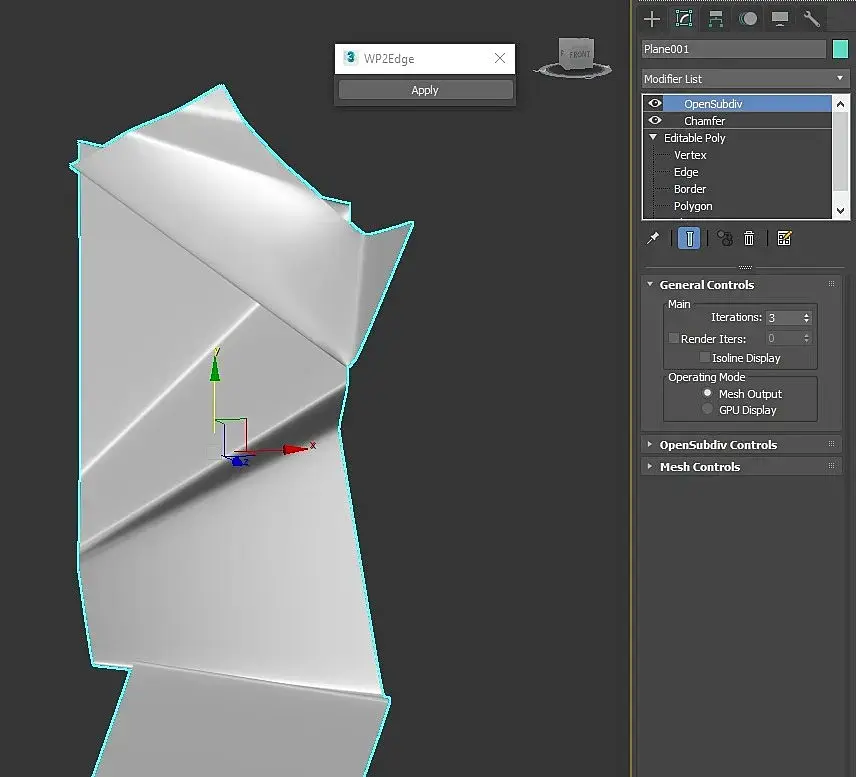Click General Controls rollout grip handle
Image resolution: width=856 pixels, height=777 pixels.
tap(831, 284)
